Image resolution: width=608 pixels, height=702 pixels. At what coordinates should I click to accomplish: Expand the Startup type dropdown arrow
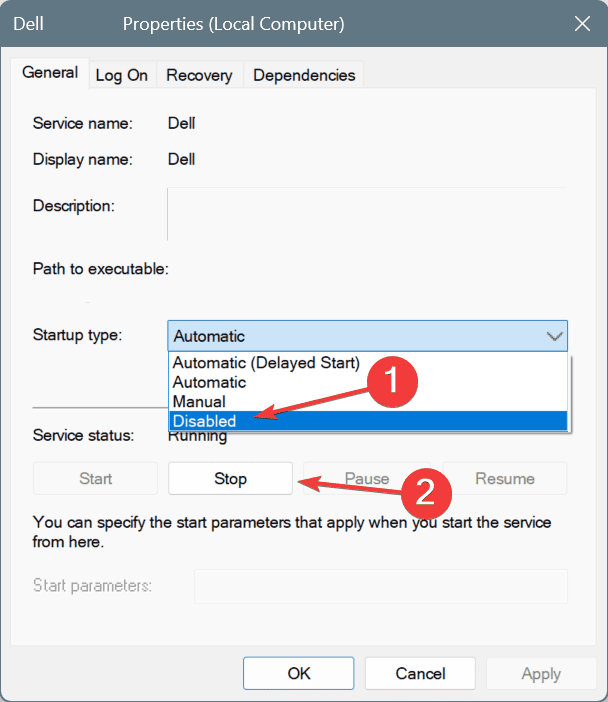coord(554,336)
